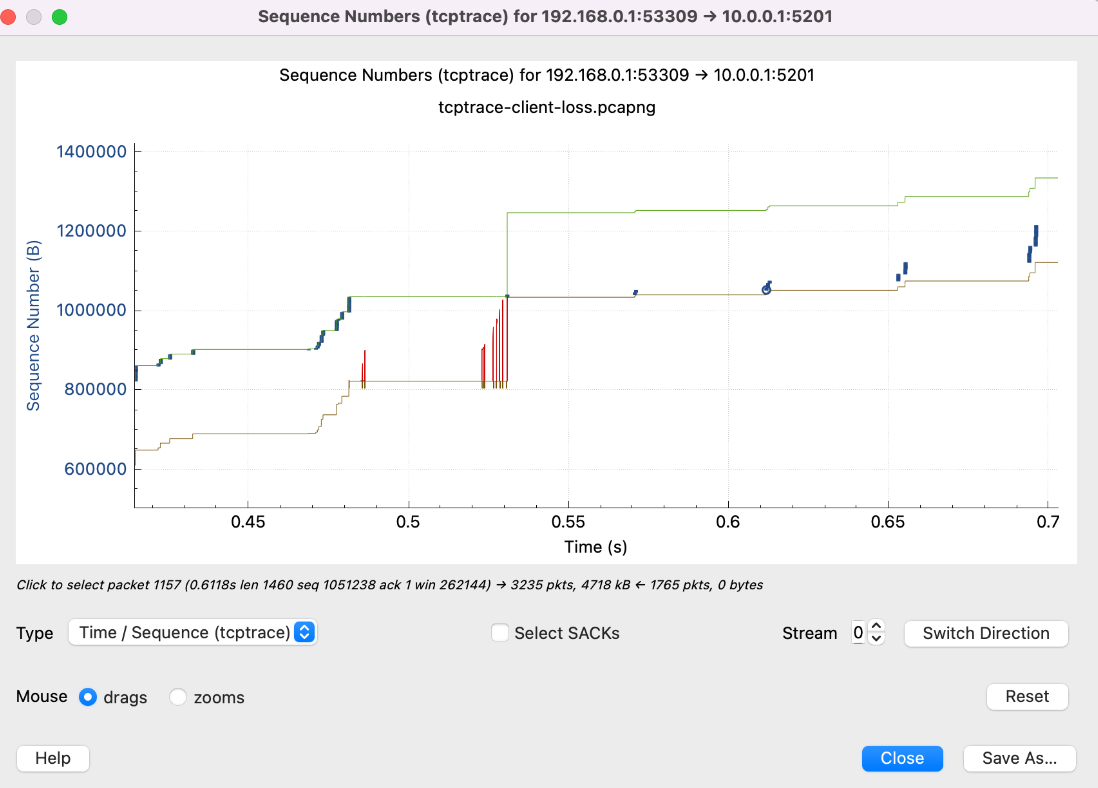
Task: Click the blue data segments near 0.695s
Action: pos(1035,236)
